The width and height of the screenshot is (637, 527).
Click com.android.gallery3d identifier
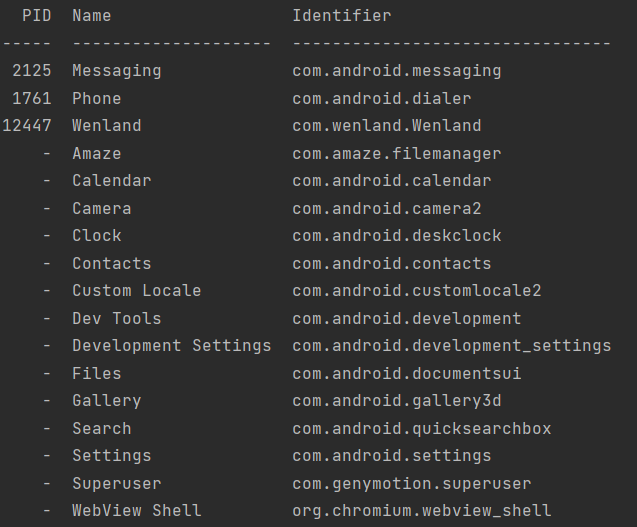coord(396,401)
